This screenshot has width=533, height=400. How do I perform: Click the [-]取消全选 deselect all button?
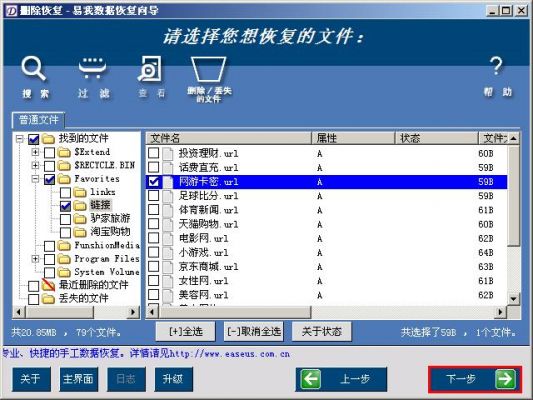pos(254,331)
